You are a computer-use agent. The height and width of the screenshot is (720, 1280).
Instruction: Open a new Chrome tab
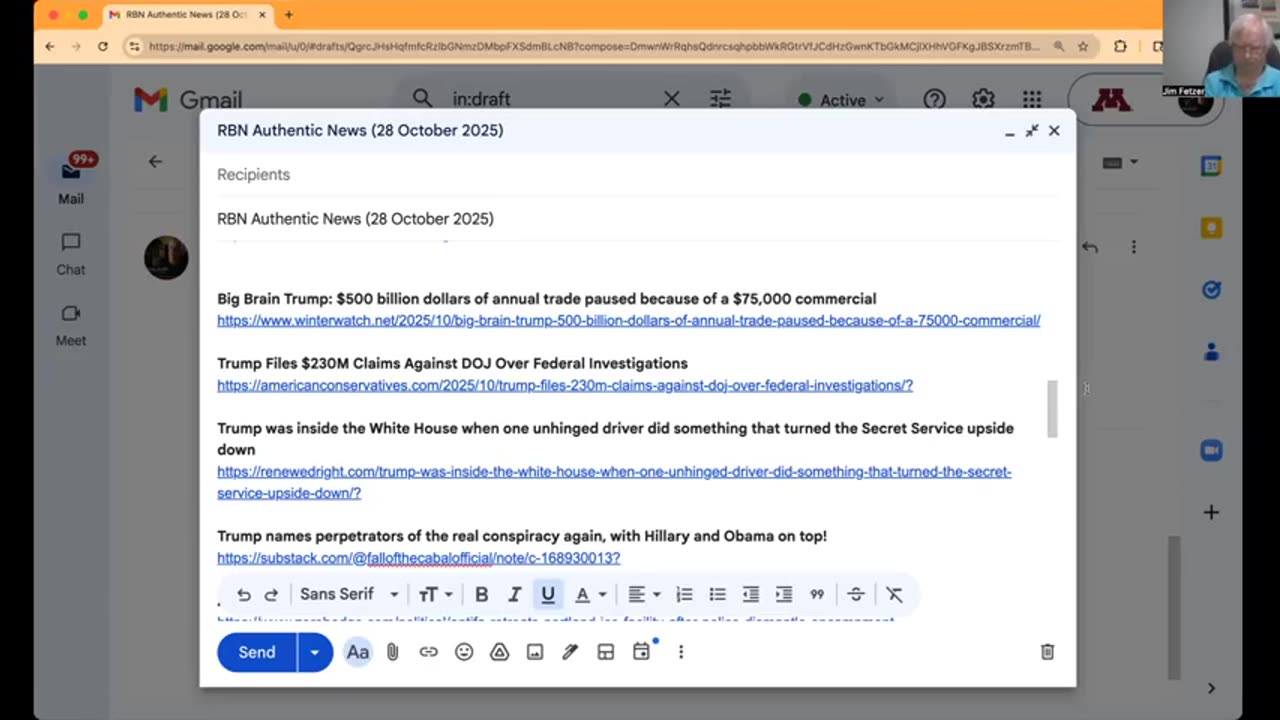pos(289,15)
